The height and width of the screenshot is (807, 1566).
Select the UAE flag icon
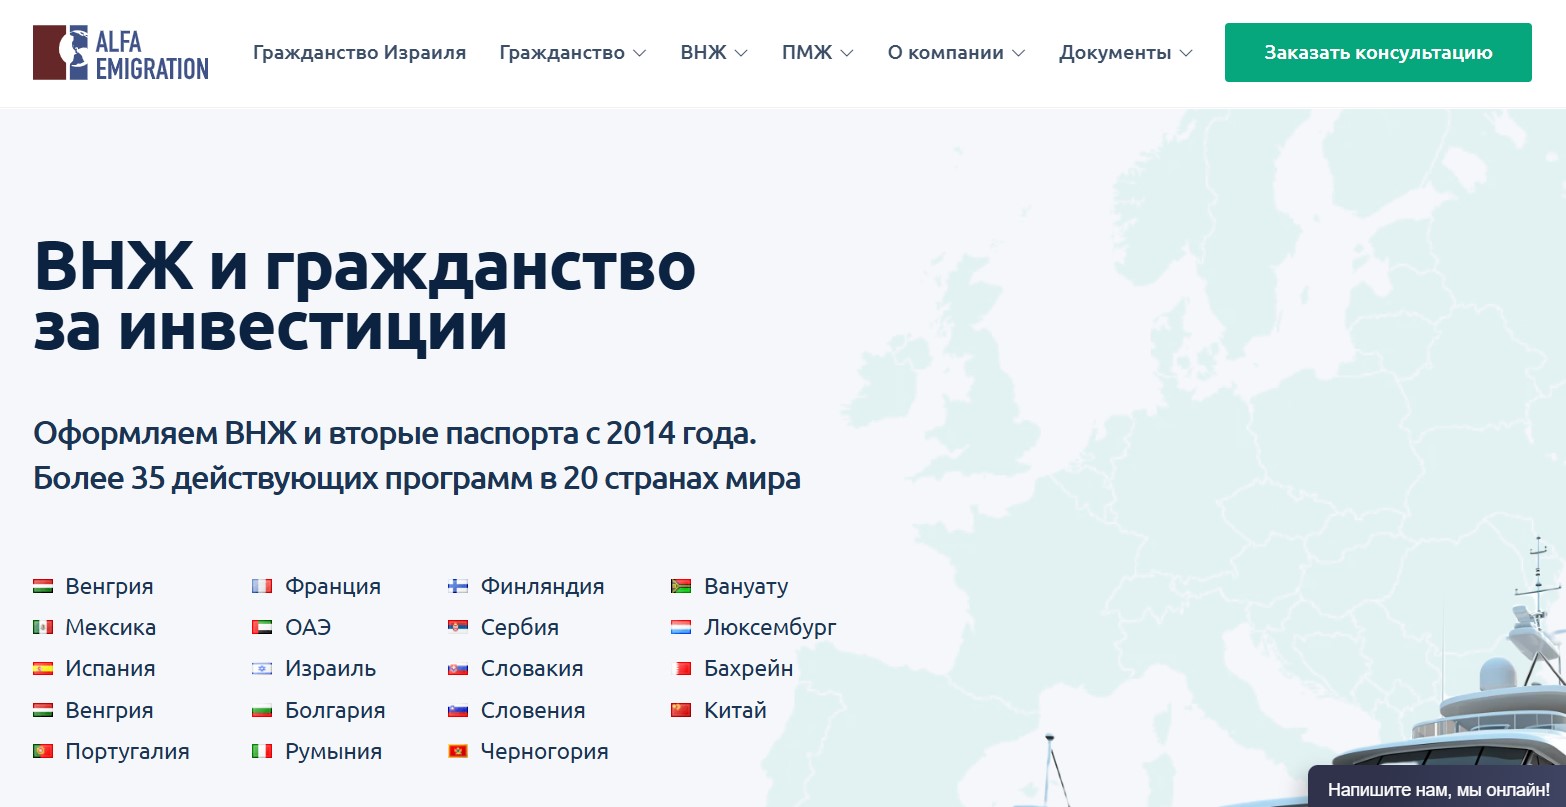click(262, 627)
